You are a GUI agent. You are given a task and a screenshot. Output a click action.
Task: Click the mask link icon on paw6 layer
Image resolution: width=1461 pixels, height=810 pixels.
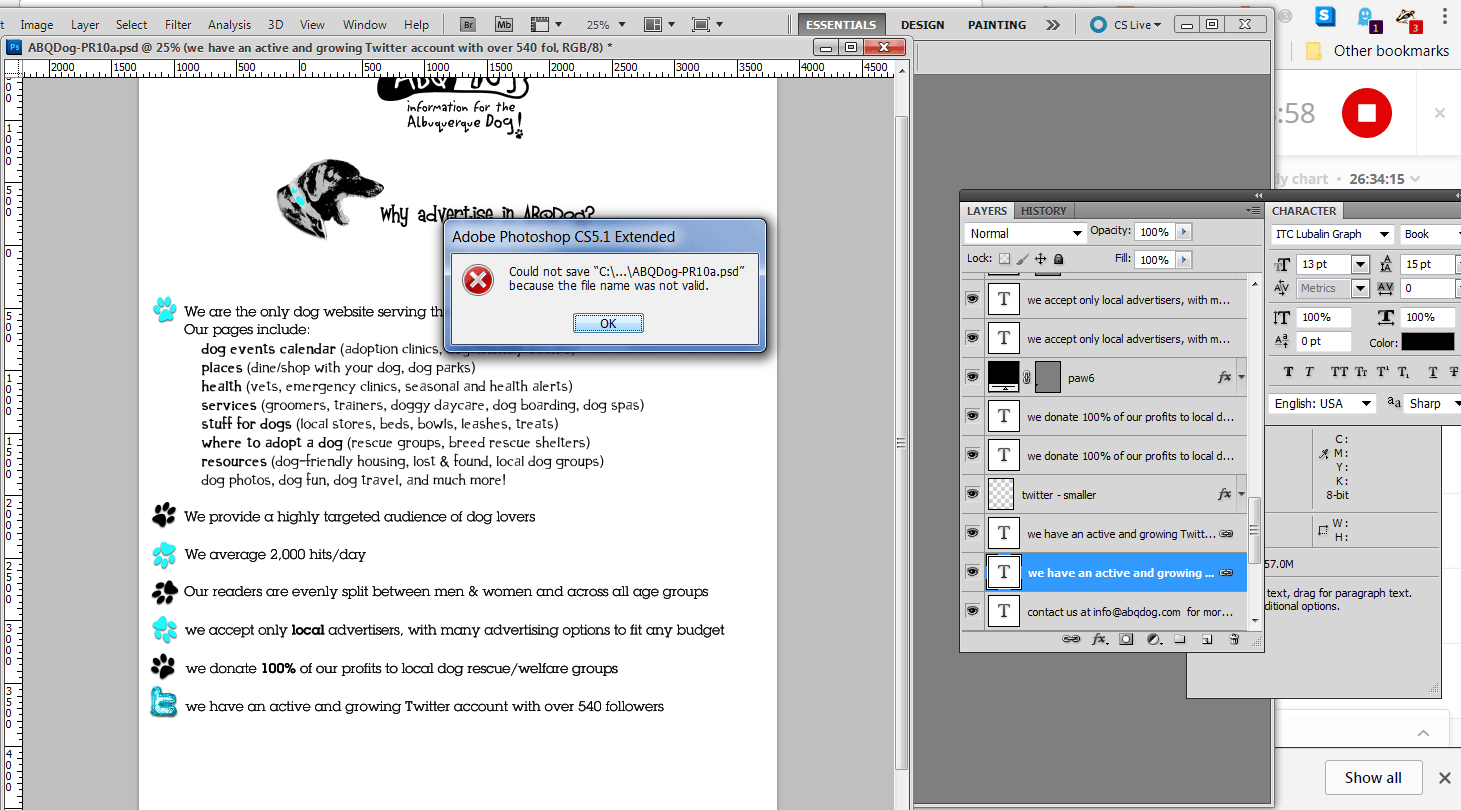[x=1027, y=378]
